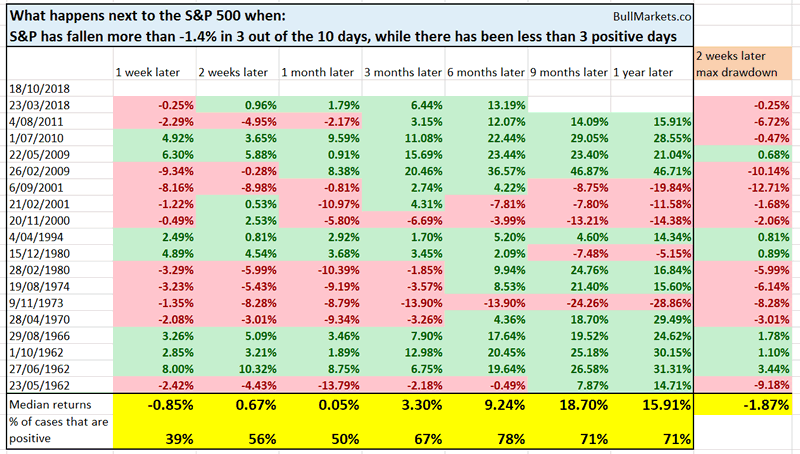Select the 9.24% median returns cell

(500, 408)
